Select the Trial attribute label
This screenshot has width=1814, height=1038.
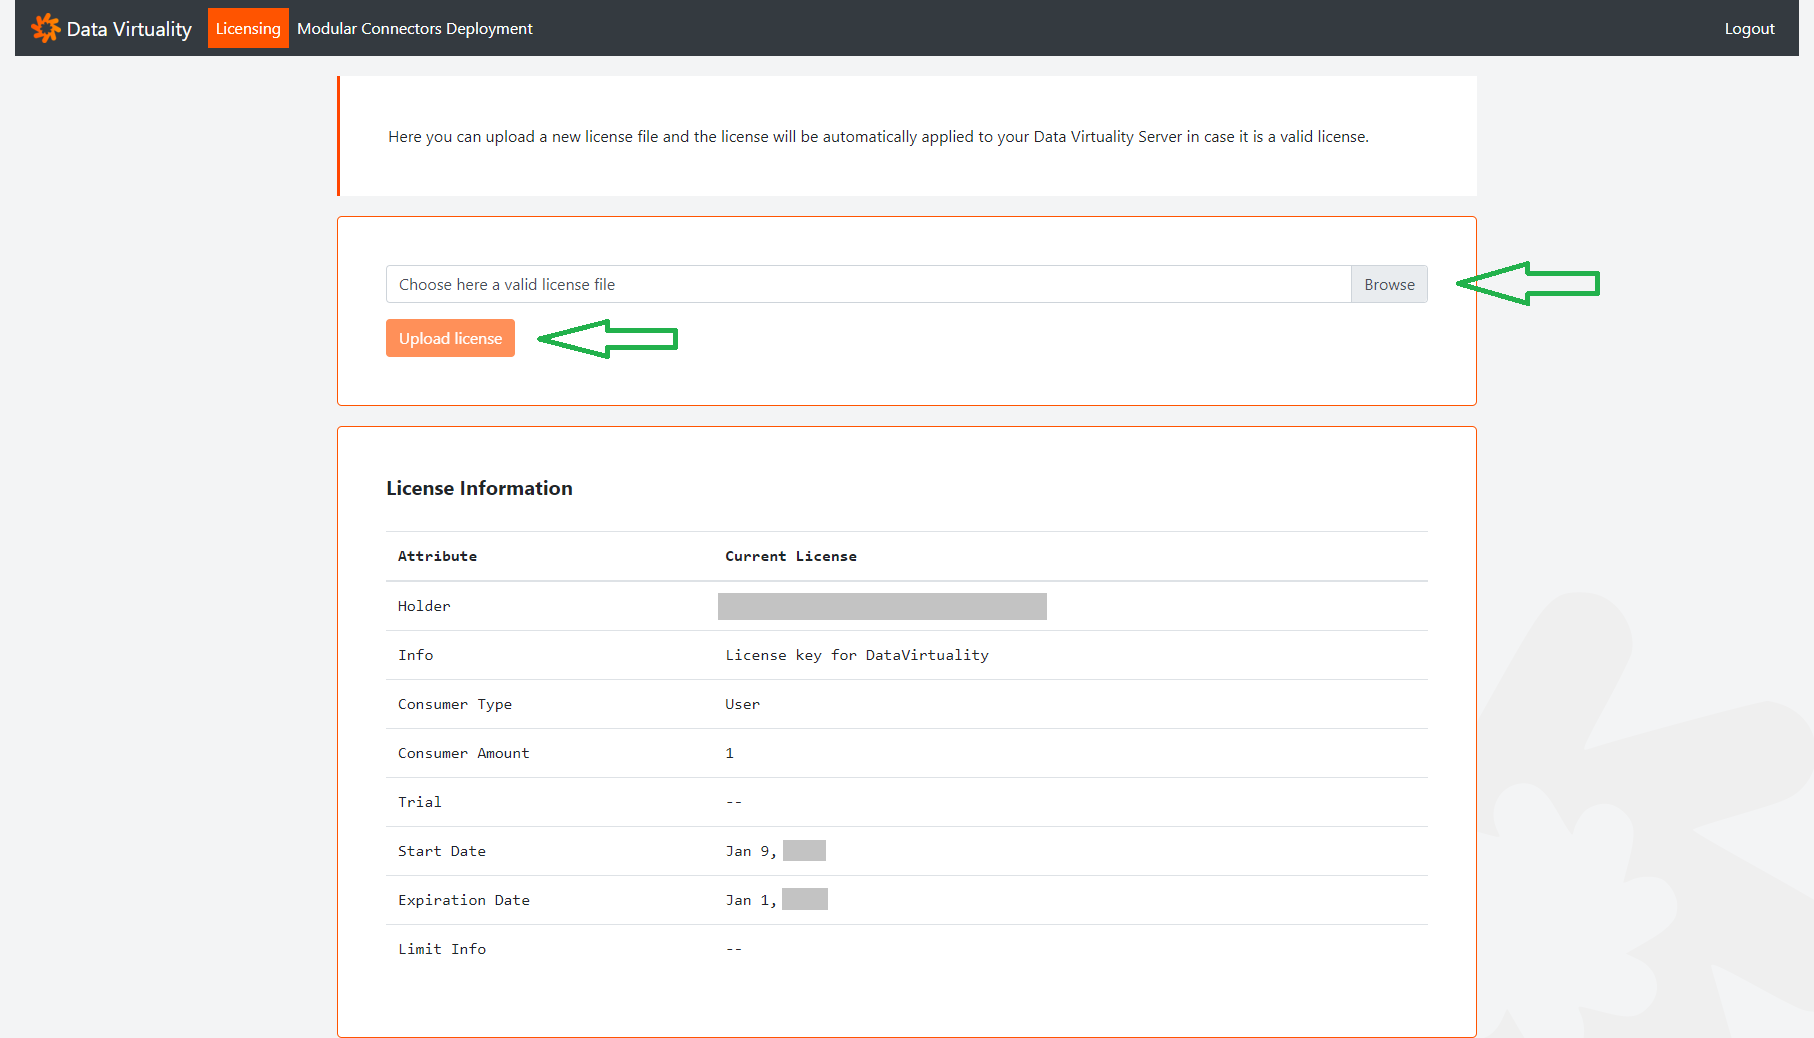point(419,802)
